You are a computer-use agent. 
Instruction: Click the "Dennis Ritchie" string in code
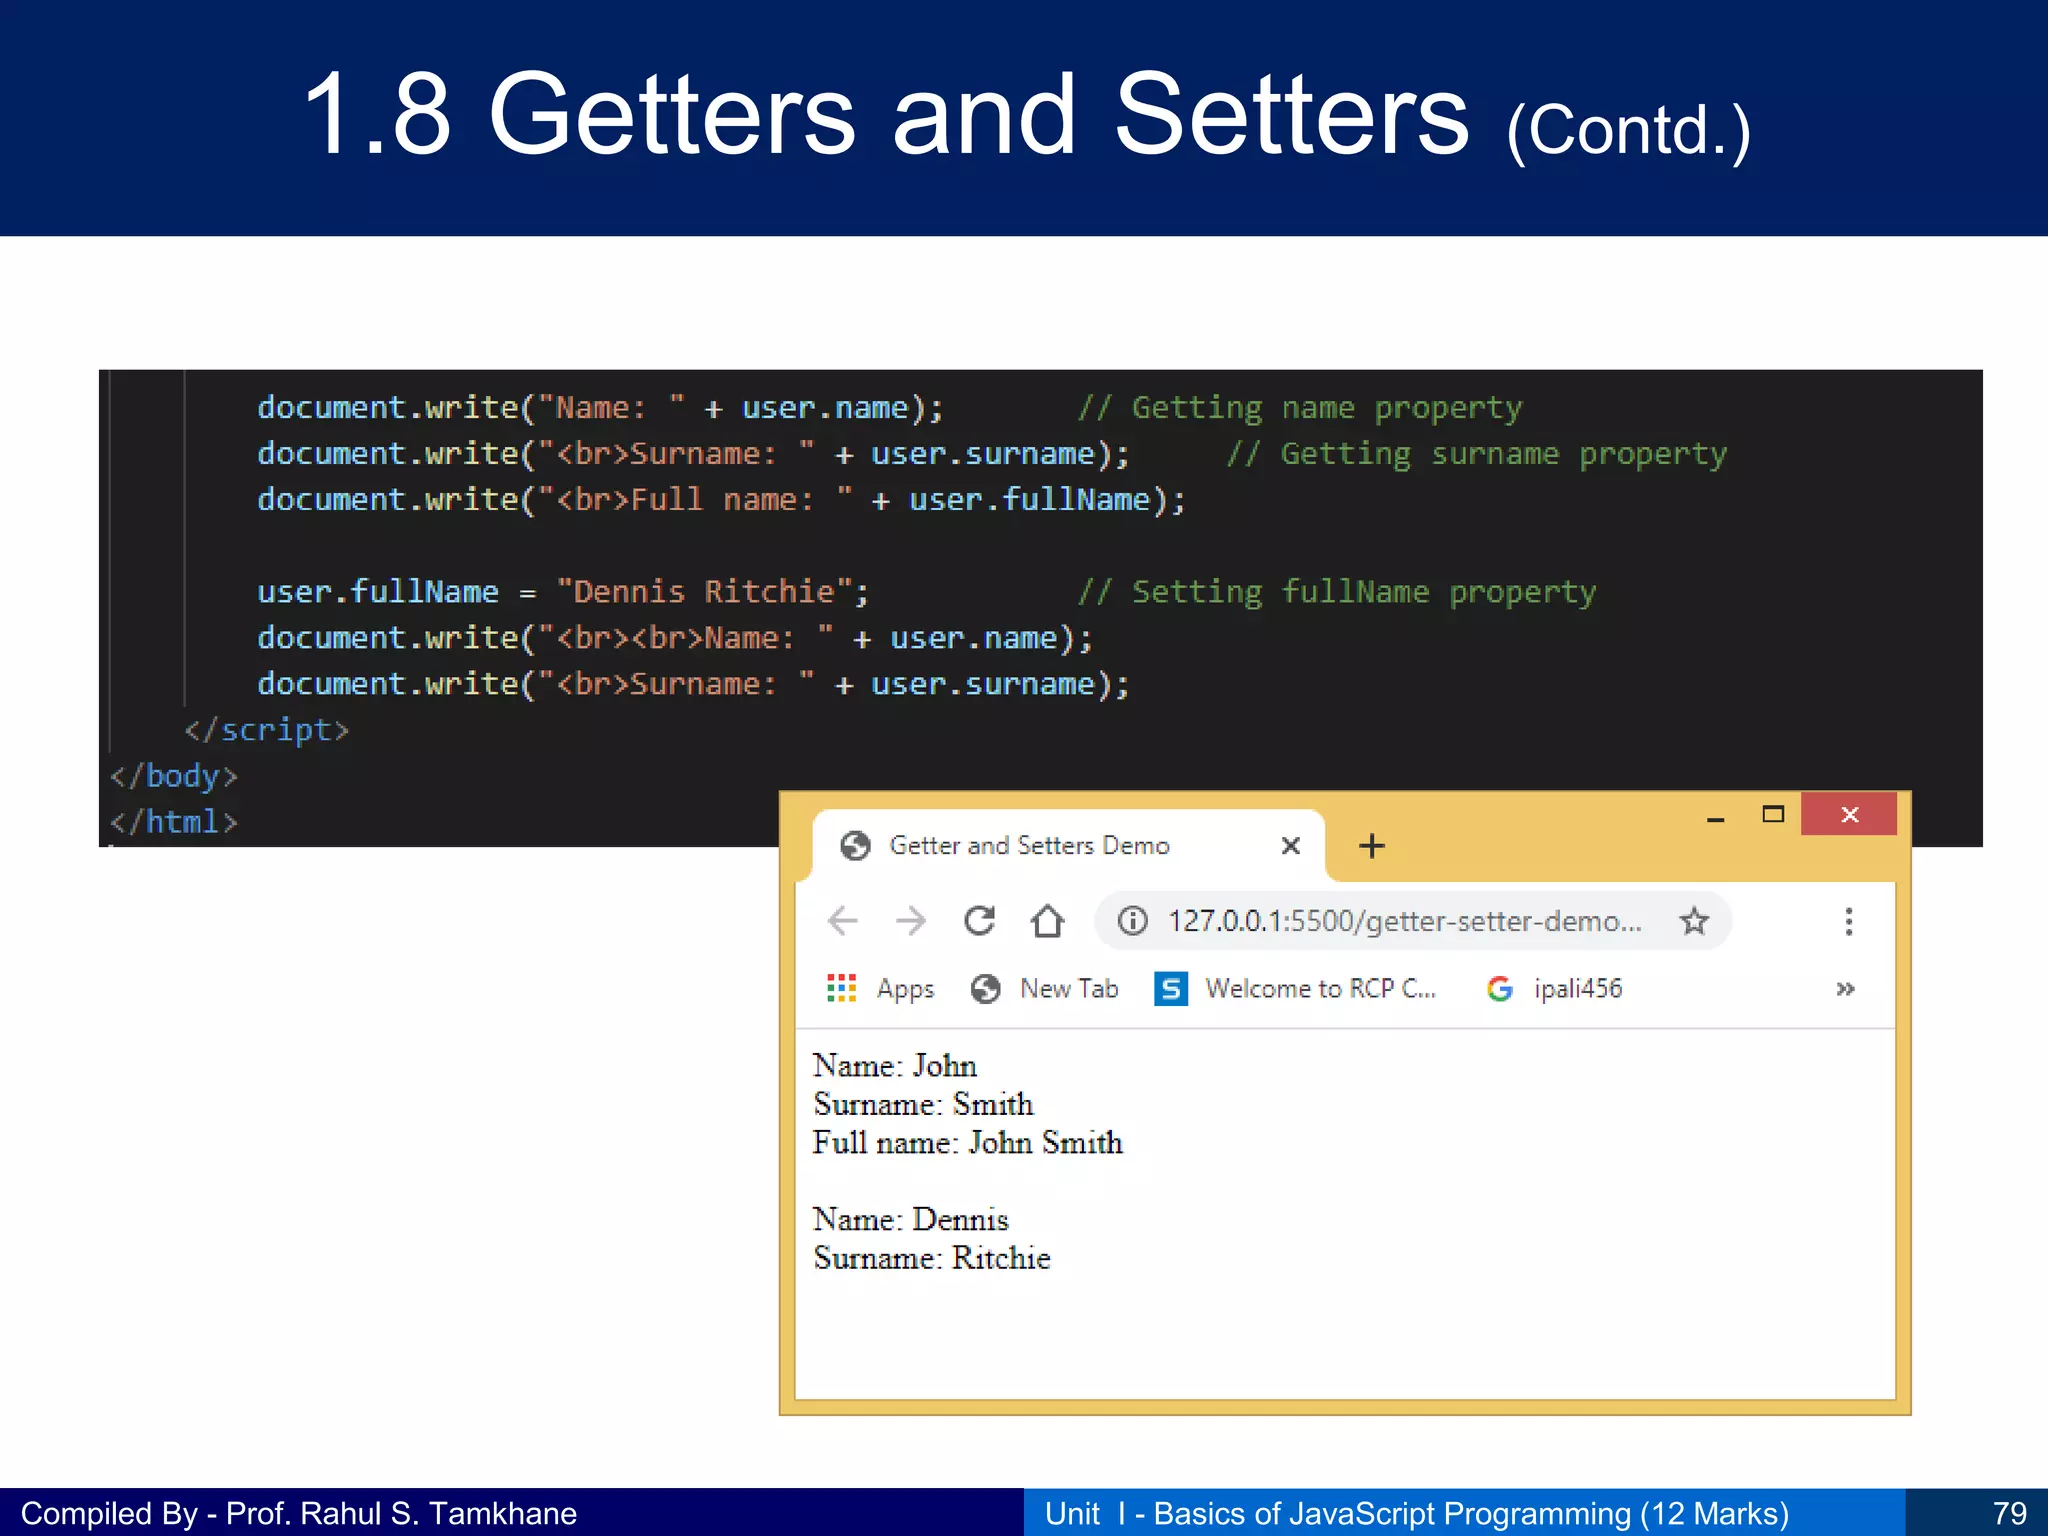[704, 592]
